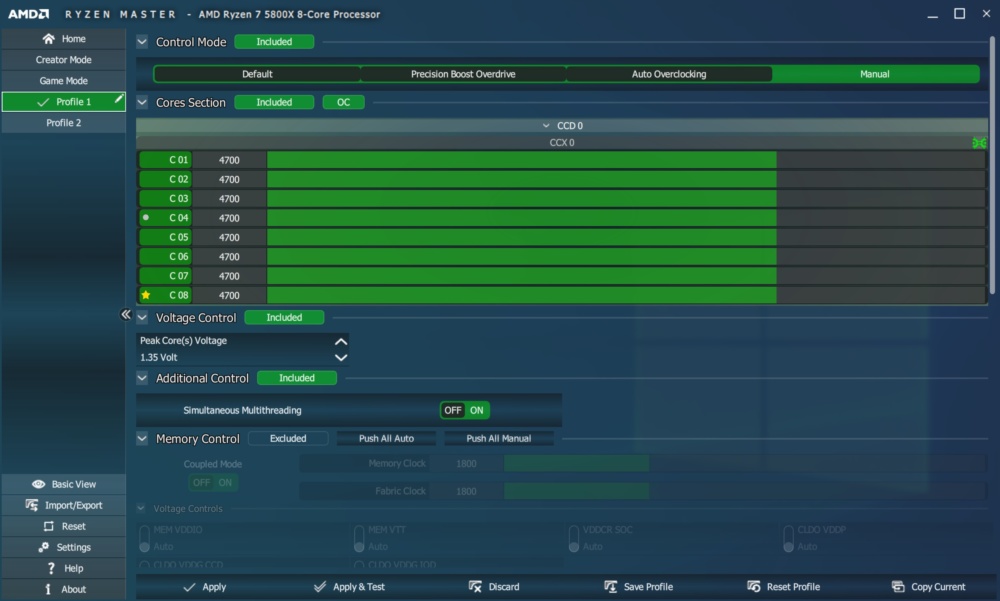Click the Profile 1 edit pencil icon
1000x601 pixels.
119,99
